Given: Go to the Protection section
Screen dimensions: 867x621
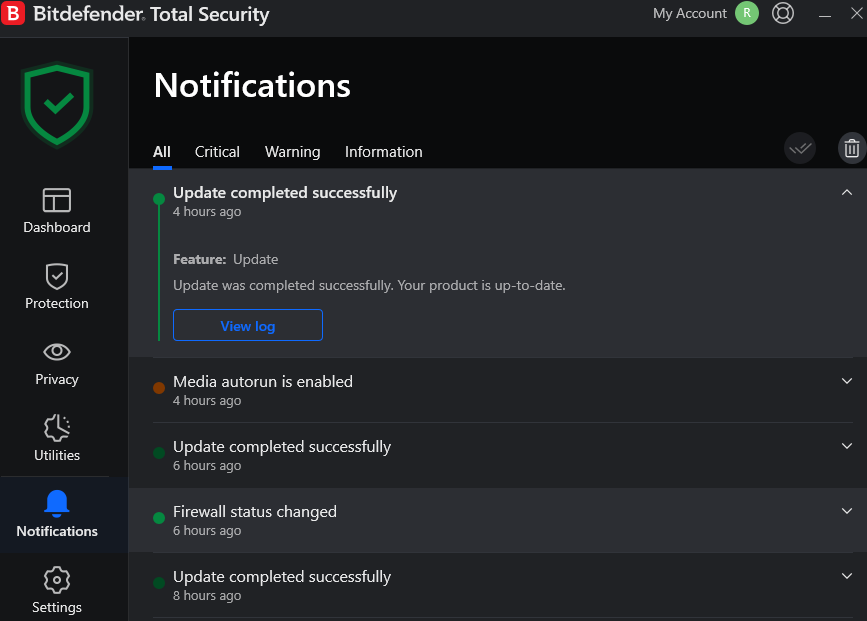Looking at the screenshot, I should click(56, 286).
